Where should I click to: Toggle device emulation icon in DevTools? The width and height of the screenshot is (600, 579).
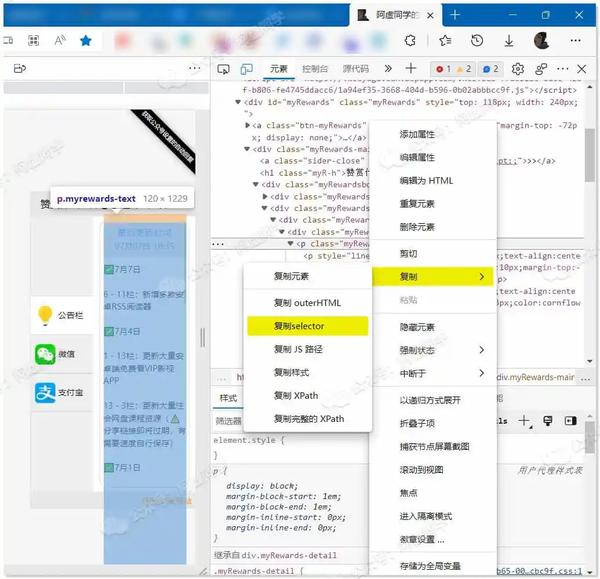[x=246, y=69]
